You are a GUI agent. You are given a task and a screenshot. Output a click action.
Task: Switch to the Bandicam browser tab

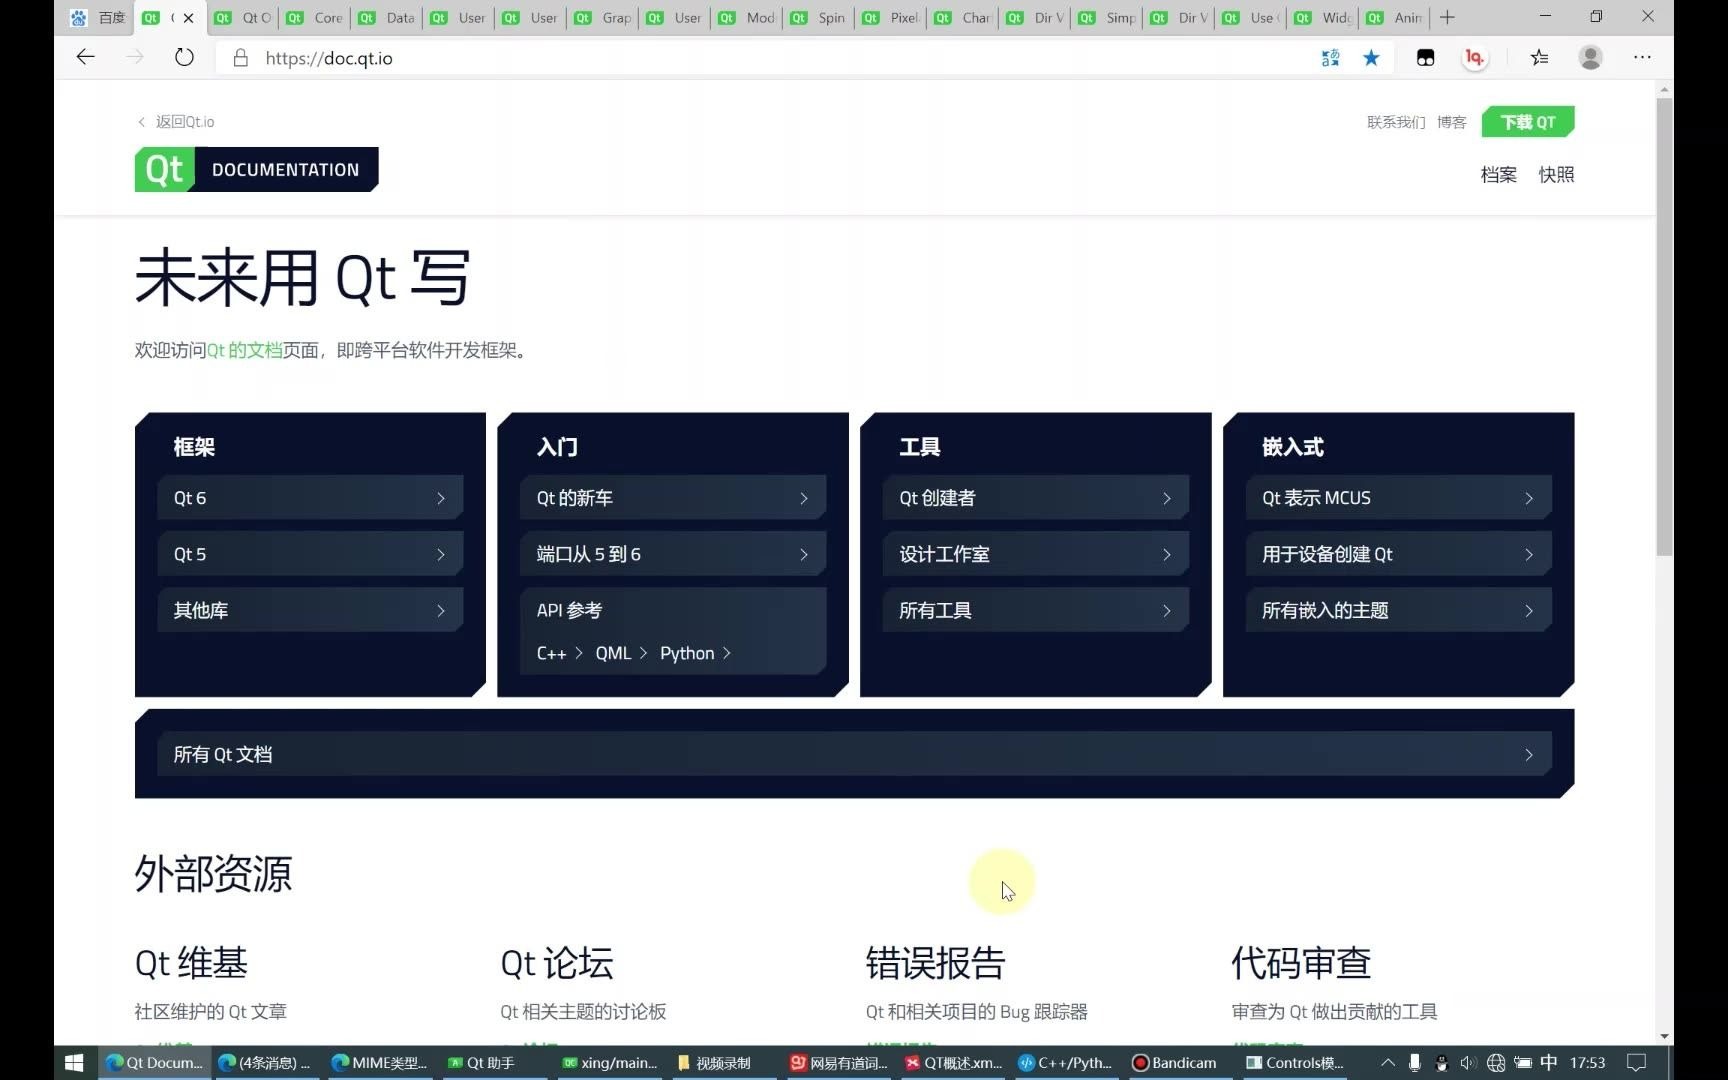click(x=1175, y=1062)
